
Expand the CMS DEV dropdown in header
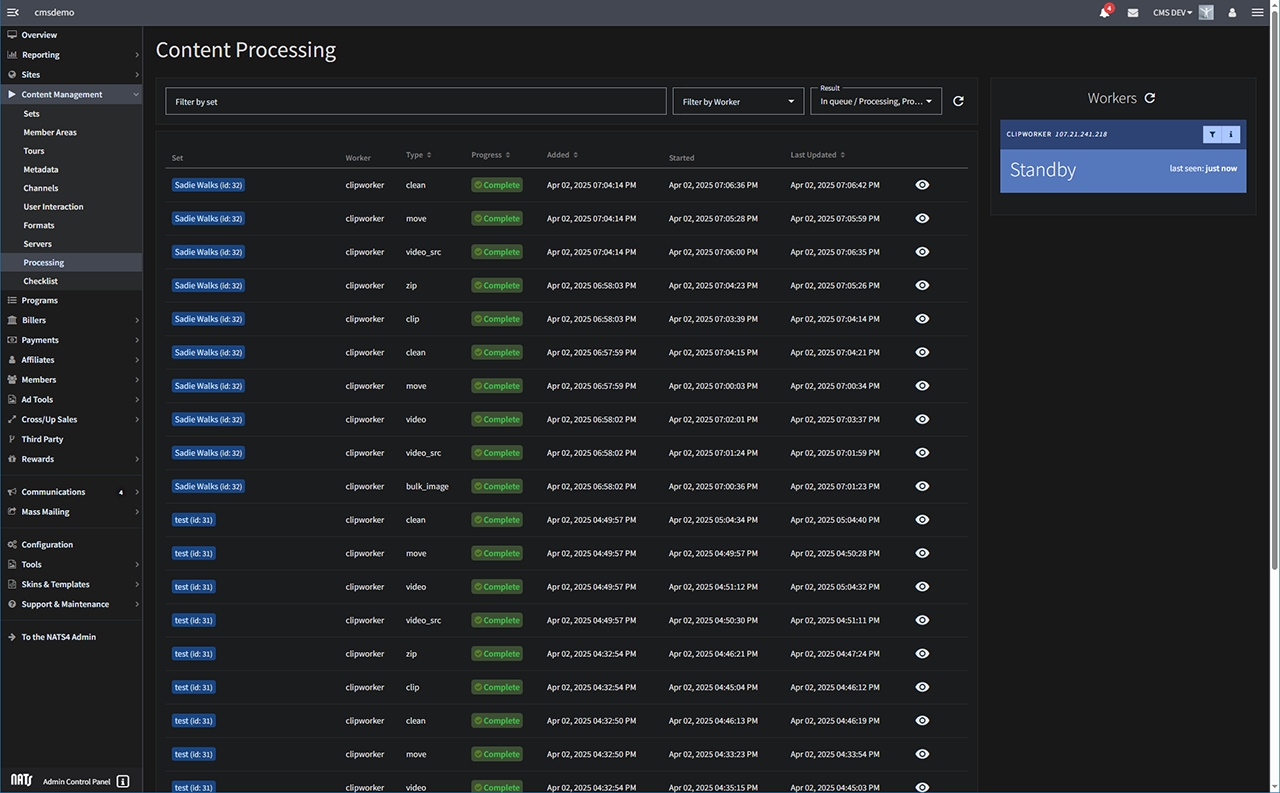pos(1172,13)
